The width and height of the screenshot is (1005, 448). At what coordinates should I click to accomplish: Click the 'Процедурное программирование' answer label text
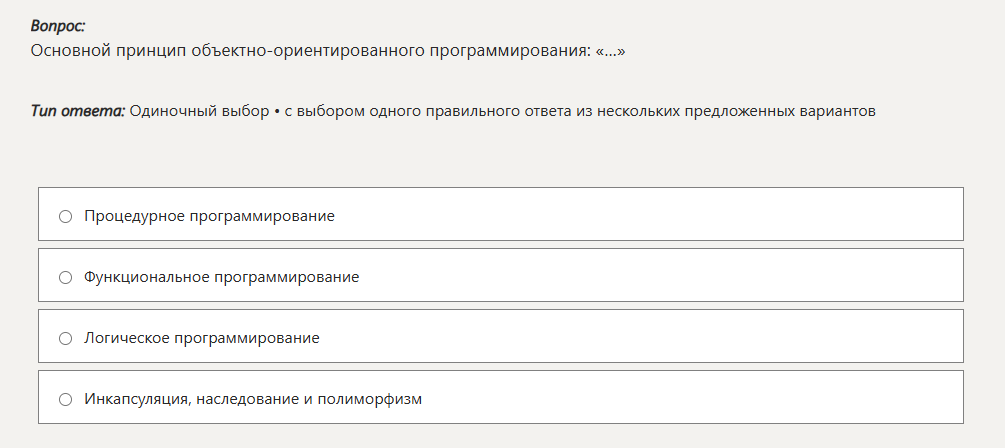[209, 216]
